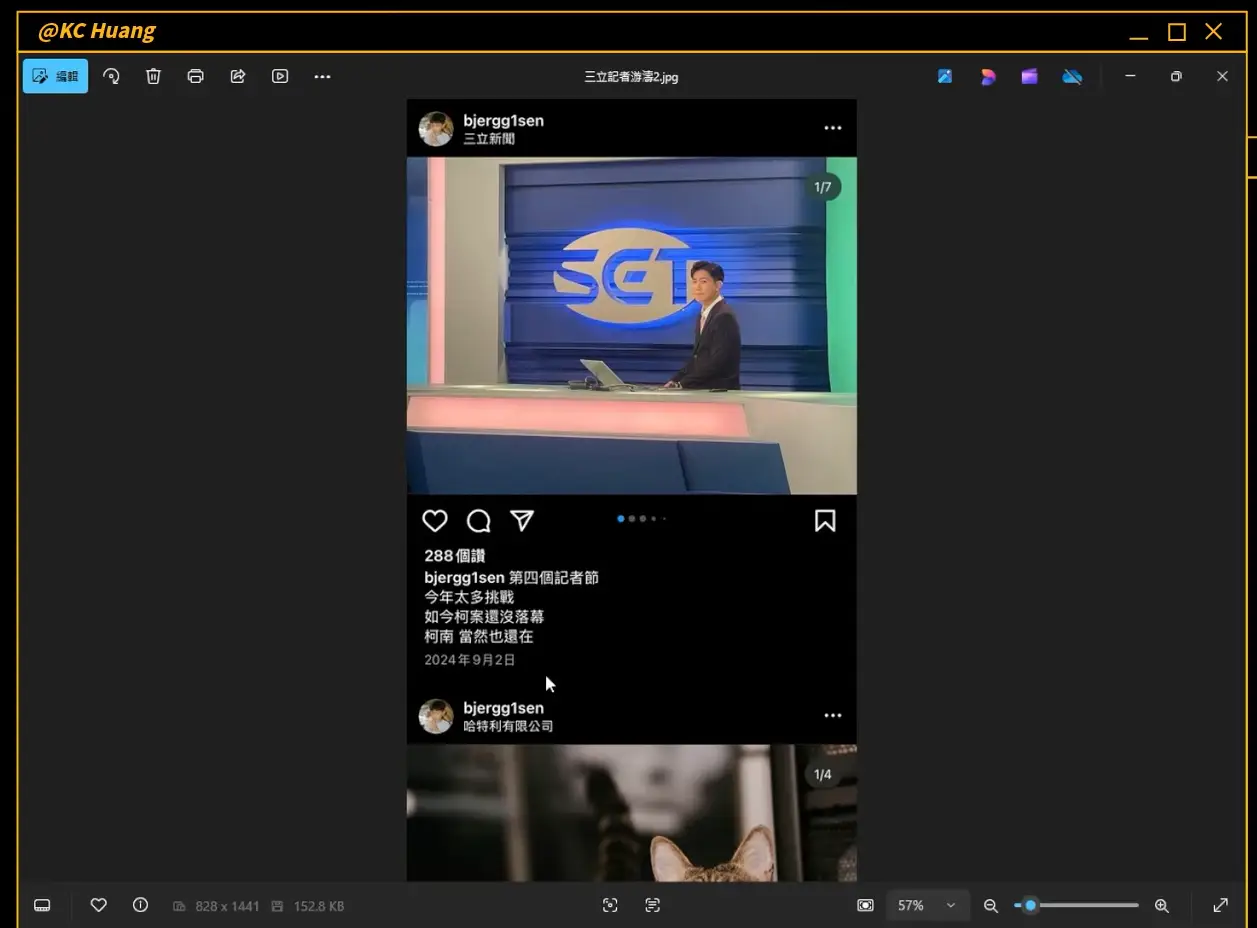Click the 編輯 edit image button

[55, 76]
